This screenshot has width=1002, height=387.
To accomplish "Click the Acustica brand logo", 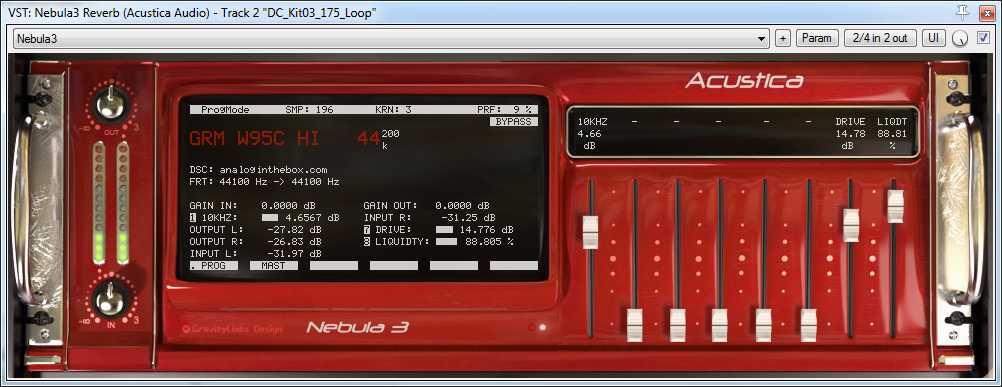I will (744, 81).
